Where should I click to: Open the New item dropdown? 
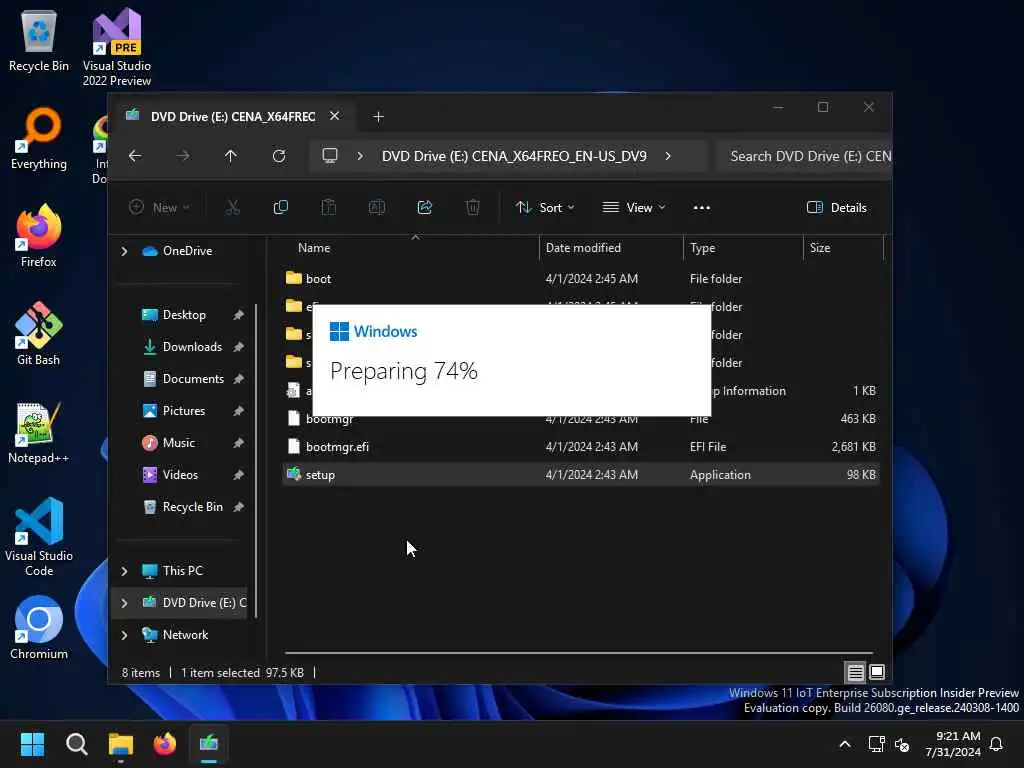(x=159, y=208)
